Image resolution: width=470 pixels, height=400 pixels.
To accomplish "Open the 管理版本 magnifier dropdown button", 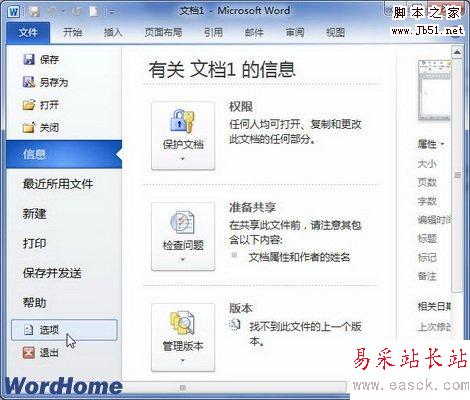I will tap(183, 337).
